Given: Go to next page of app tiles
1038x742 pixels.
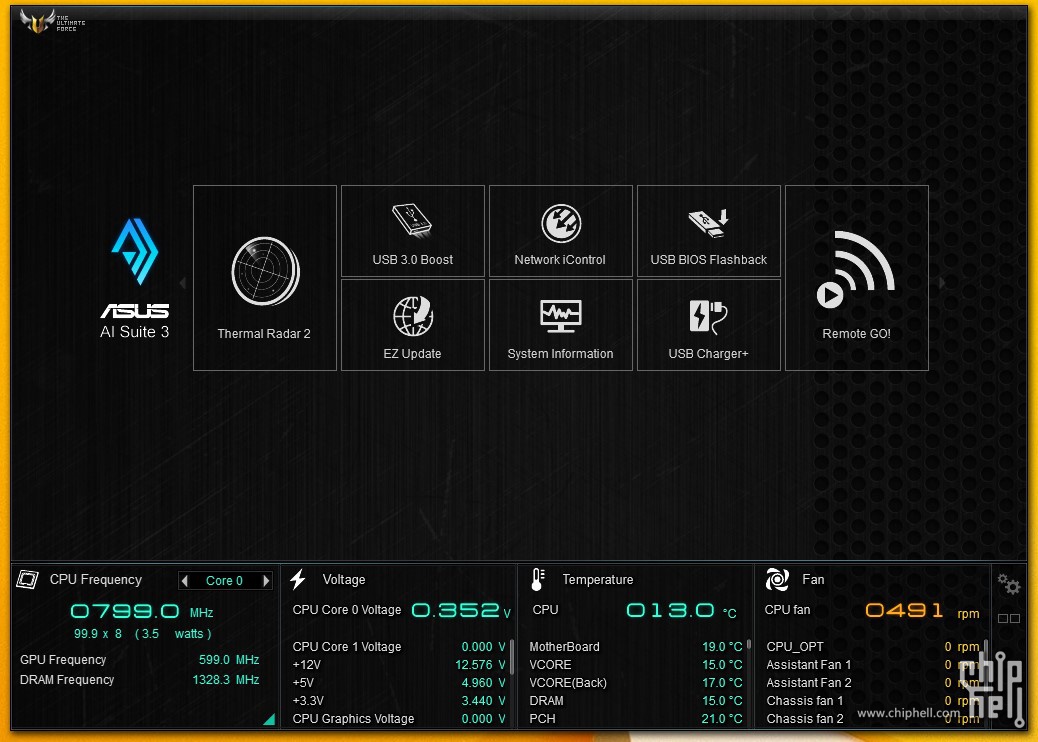Looking at the screenshot, I should pyautogui.click(x=941, y=283).
